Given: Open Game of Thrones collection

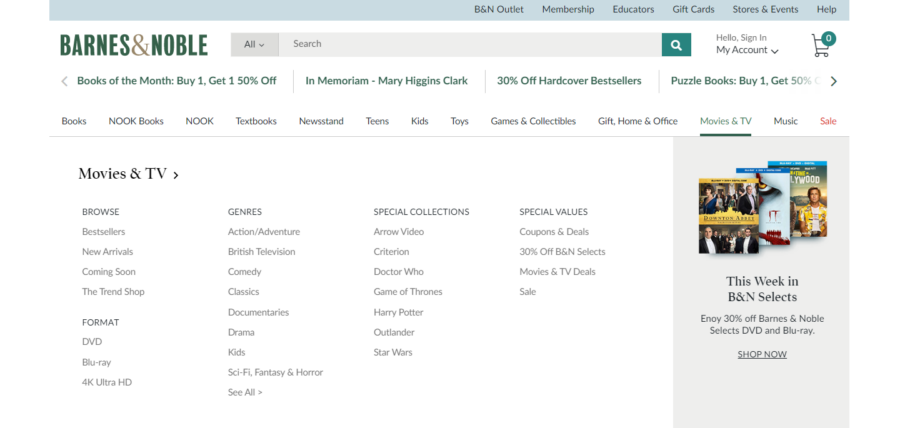Looking at the screenshot, I should (408, 291).
